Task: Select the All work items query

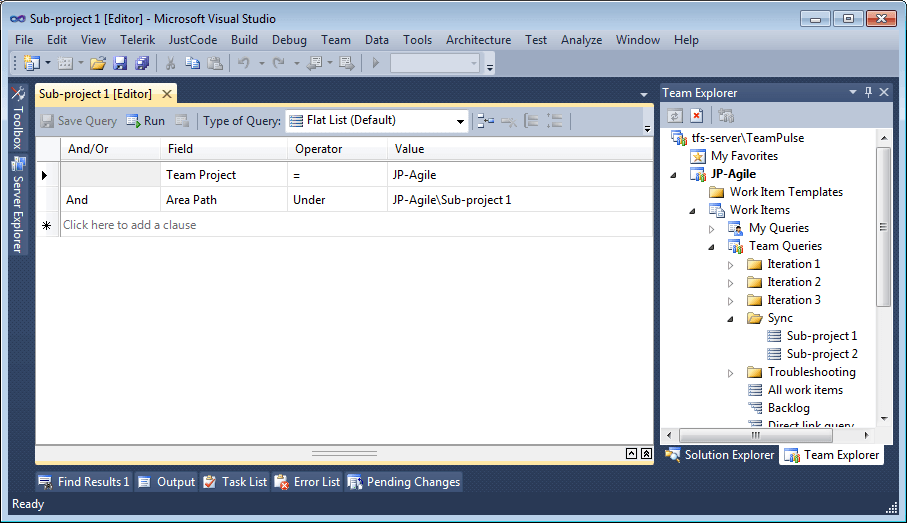Action: pyautogui.click(x=805, y=390)
